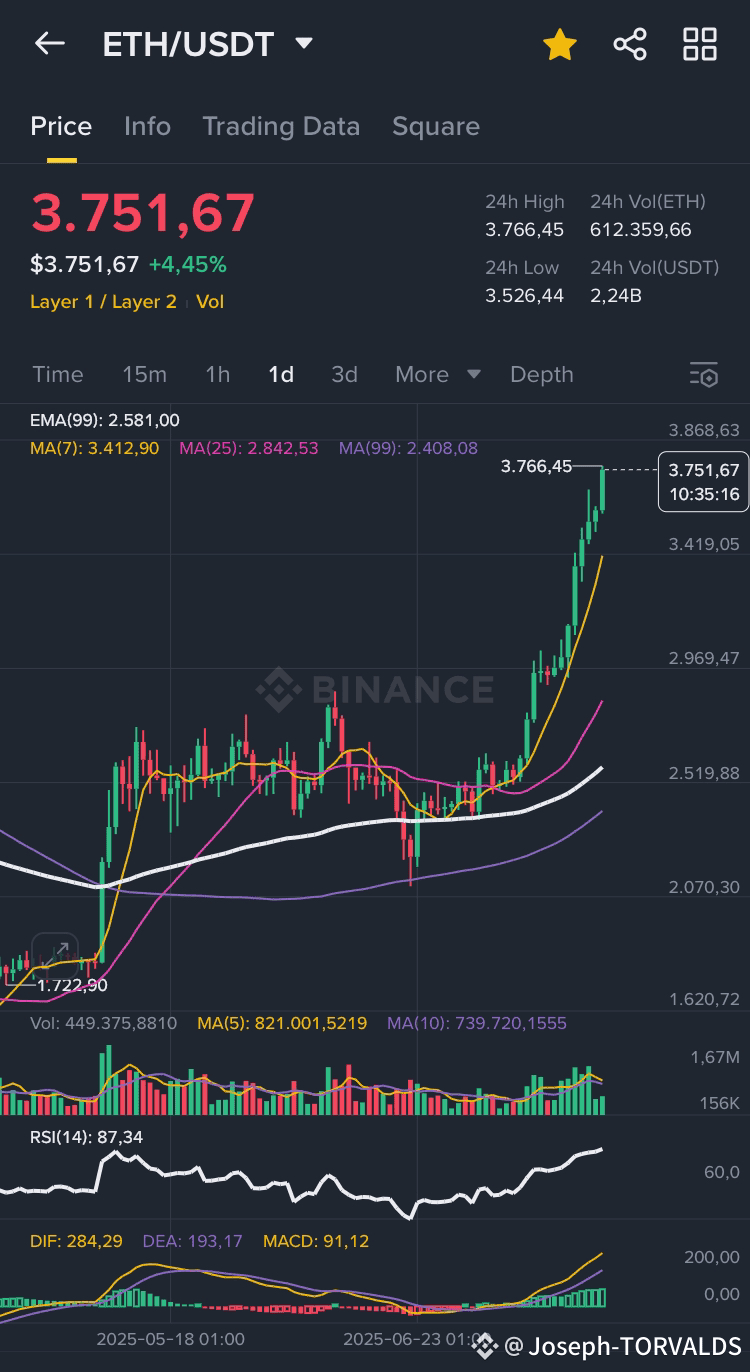Viewport: 750px width, 1372px height.
Task: Open the grid layout icon
Action: [x=700, y=44]
